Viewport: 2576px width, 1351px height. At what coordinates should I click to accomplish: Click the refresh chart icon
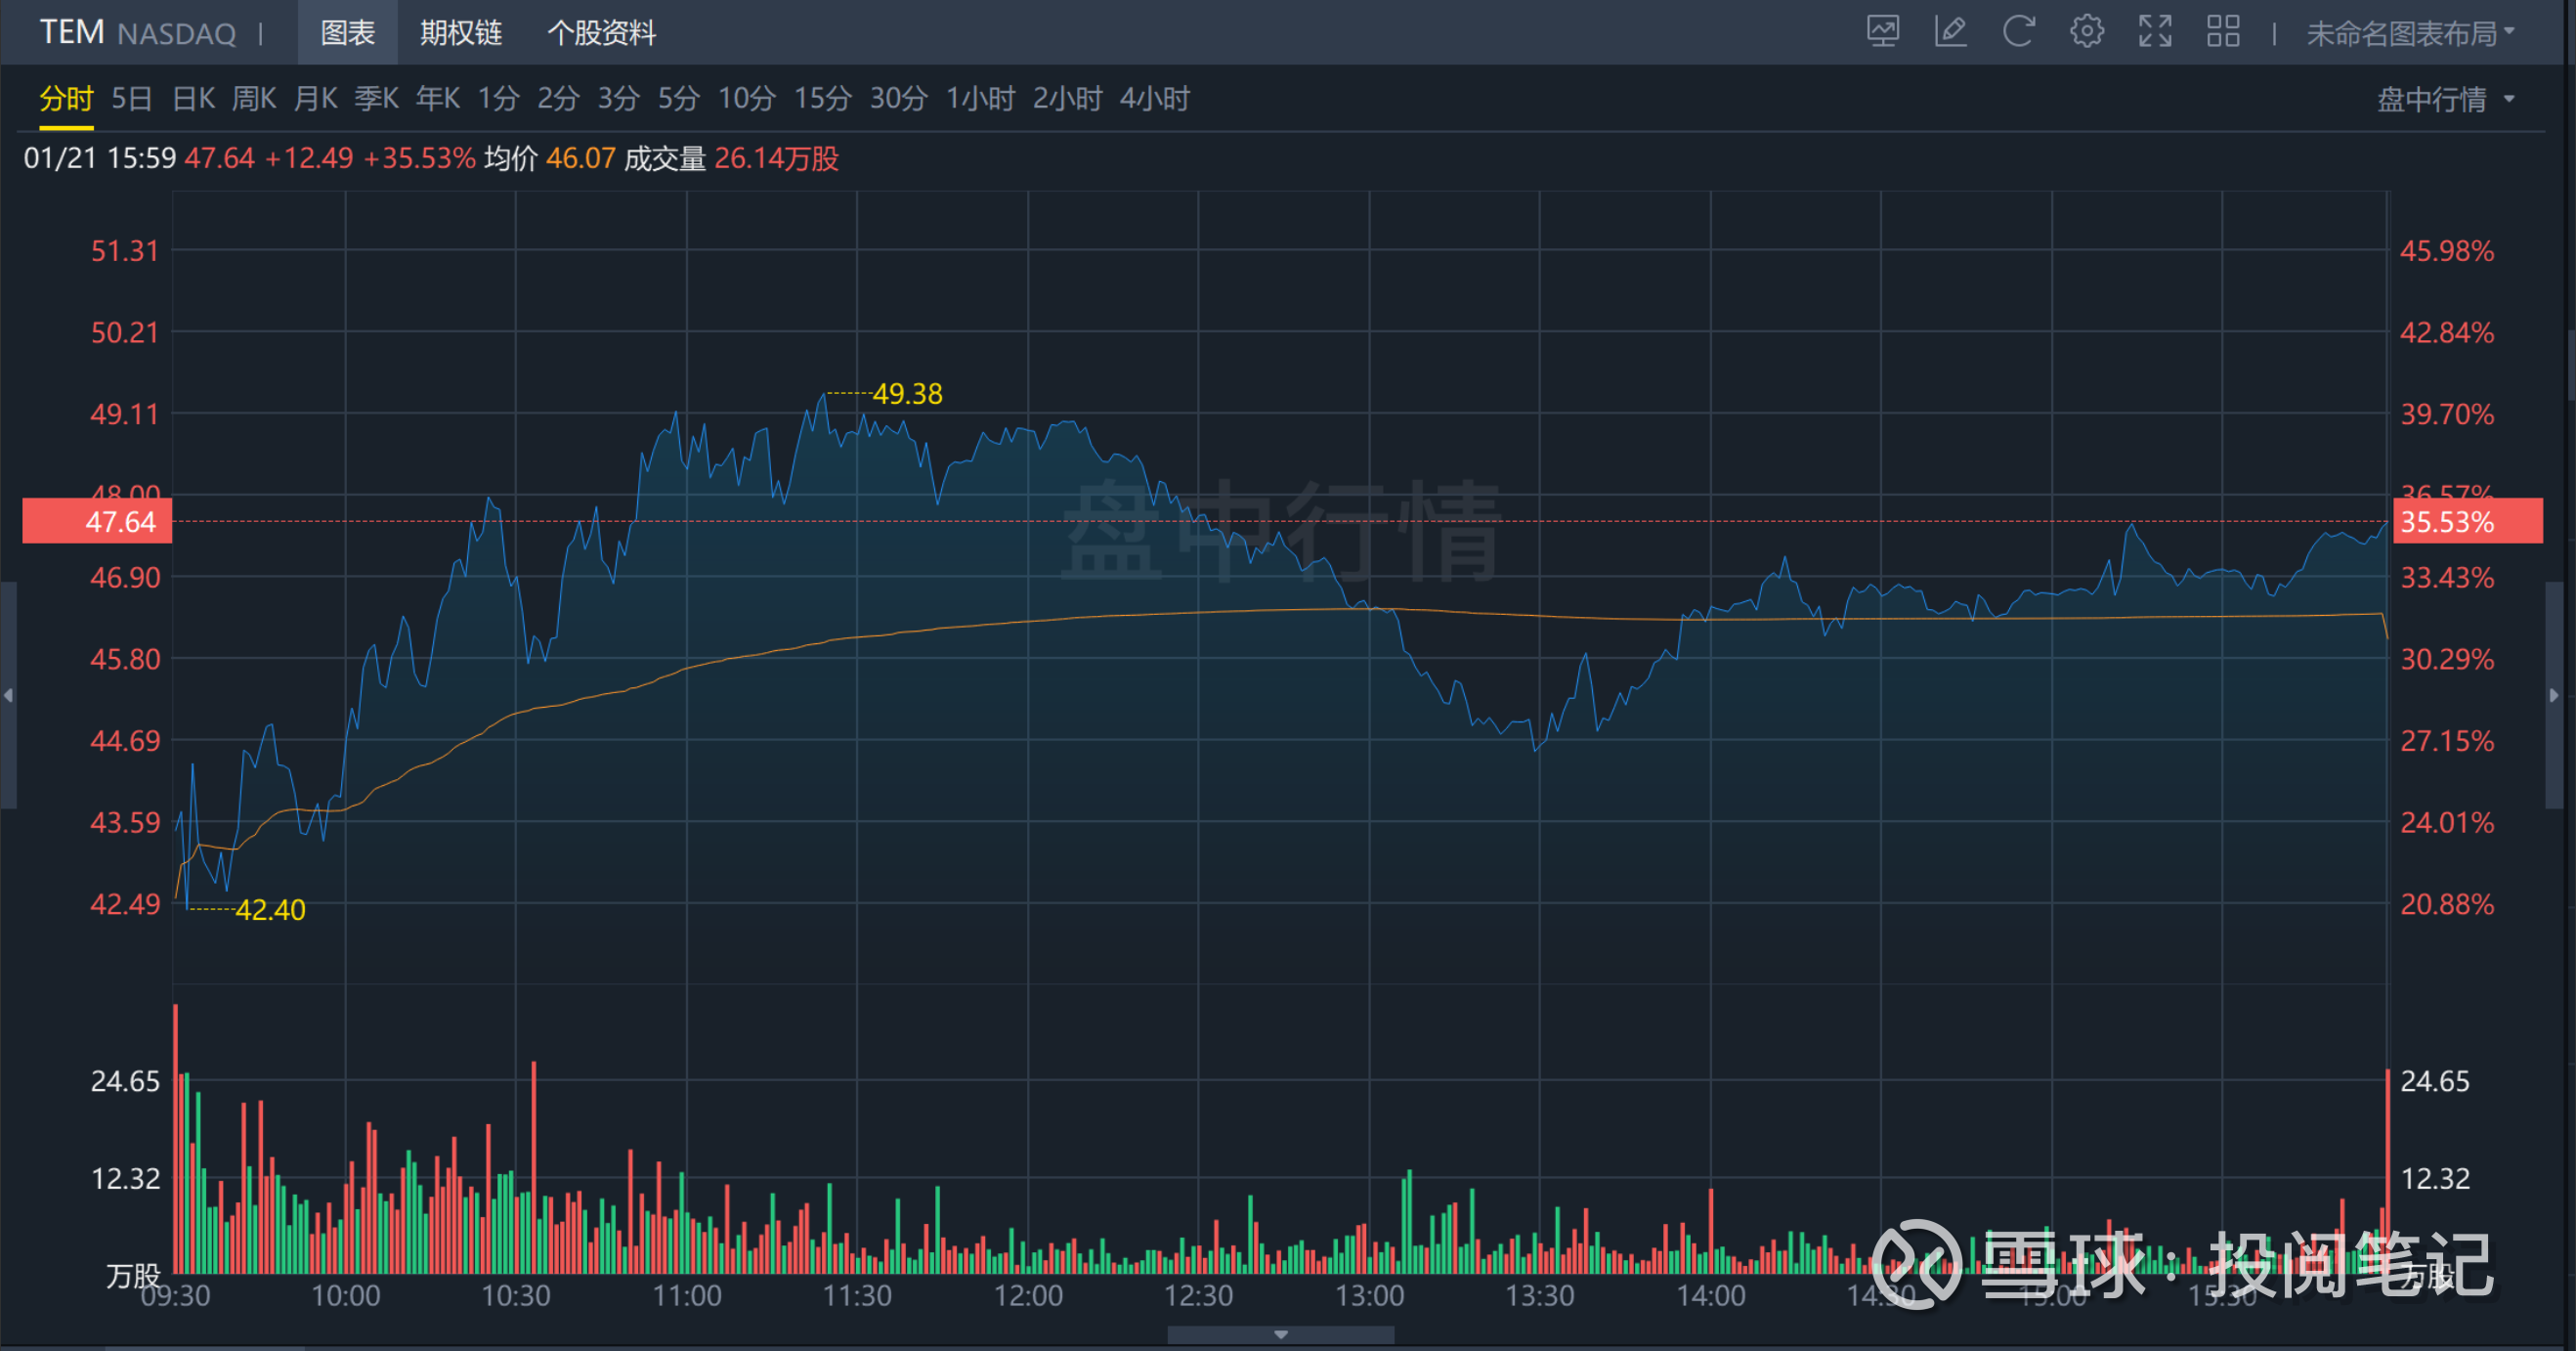[x=2018, y=32]
